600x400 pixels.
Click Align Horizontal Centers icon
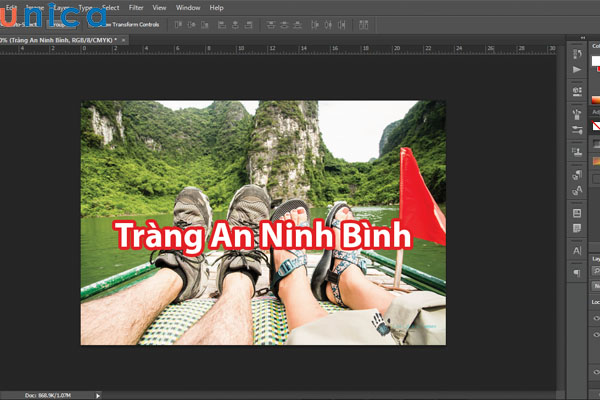(x=235, y=25)
